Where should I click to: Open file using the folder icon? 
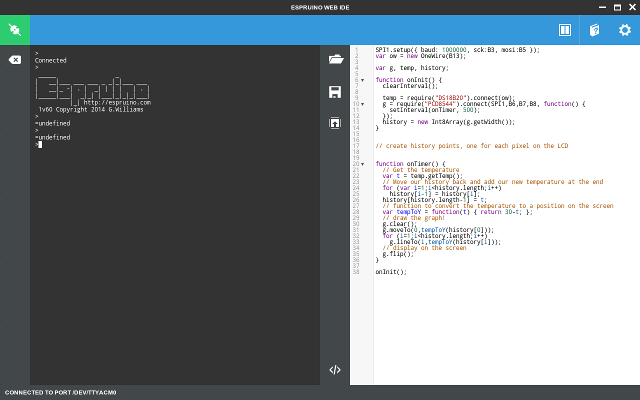336,60
